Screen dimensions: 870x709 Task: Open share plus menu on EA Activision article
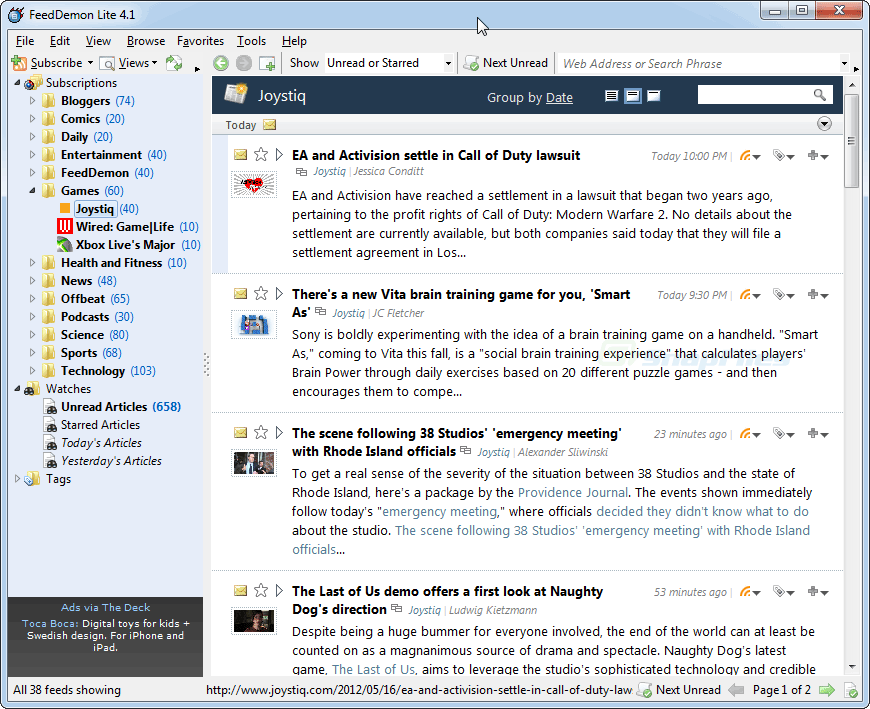(818, 156)
